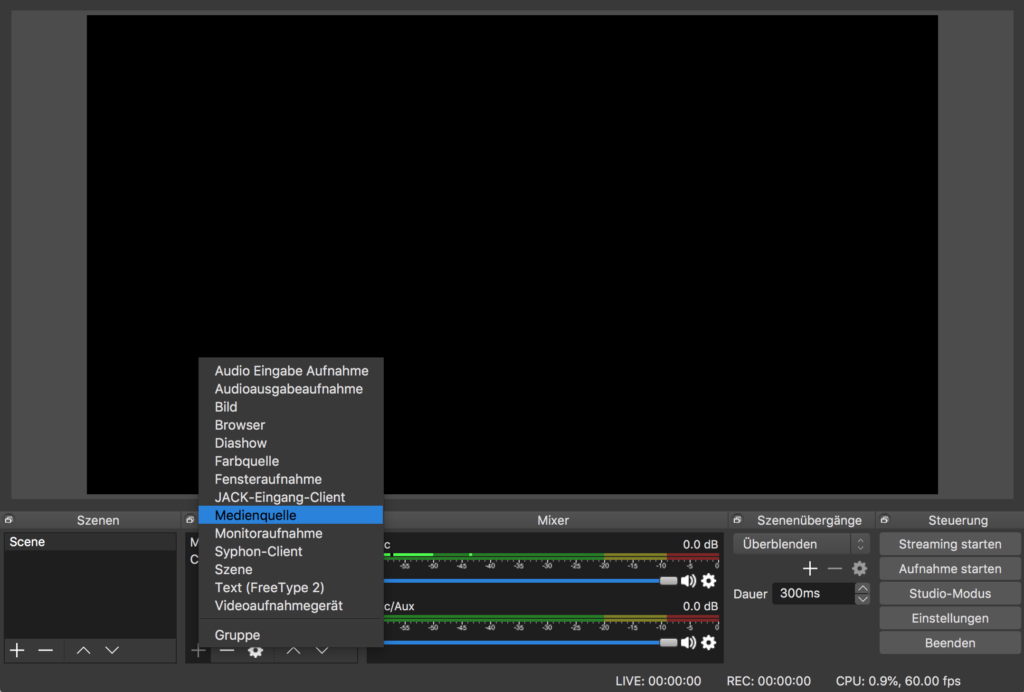Undock the sources panel icon
This screenshot has width=1024, height=692.
(190, 520)
